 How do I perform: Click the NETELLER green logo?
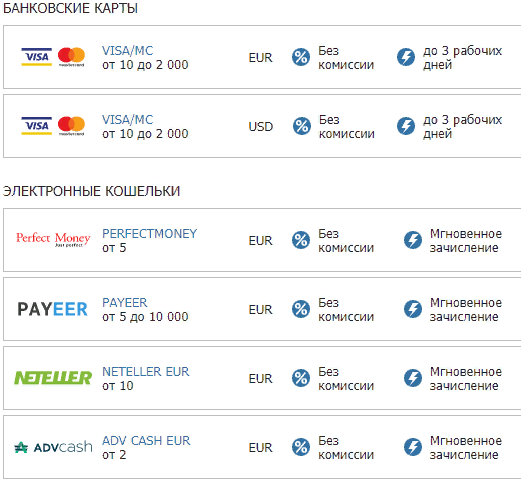coord(53,378)
